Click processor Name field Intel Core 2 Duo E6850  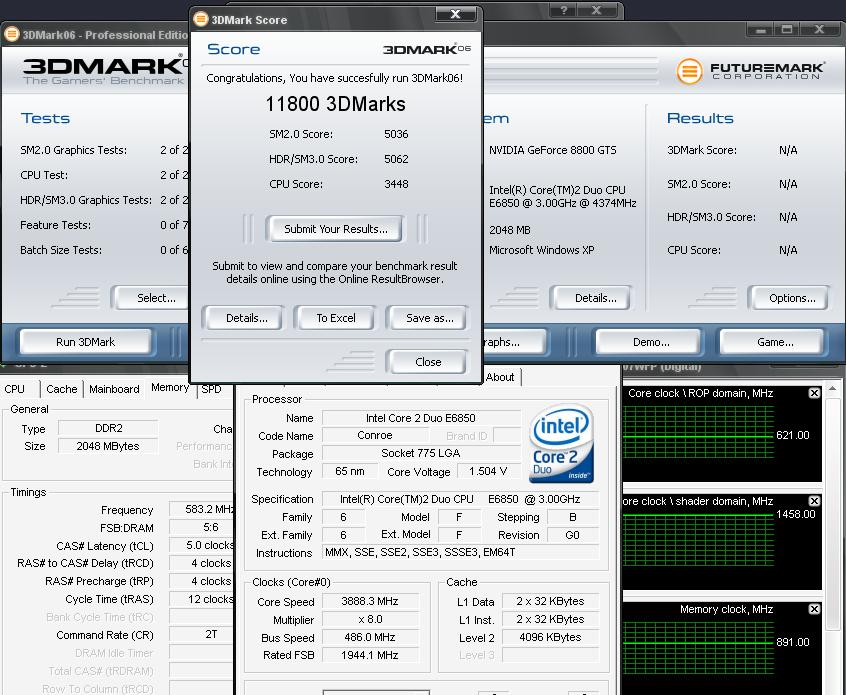click(421, 418)
